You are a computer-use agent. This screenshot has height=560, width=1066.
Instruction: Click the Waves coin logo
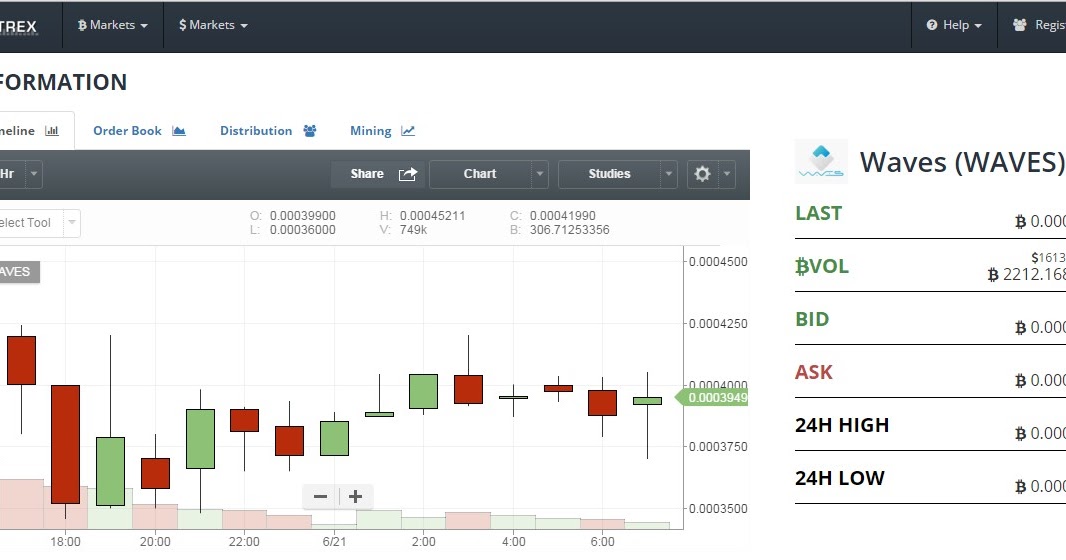[x=821, y=162]
